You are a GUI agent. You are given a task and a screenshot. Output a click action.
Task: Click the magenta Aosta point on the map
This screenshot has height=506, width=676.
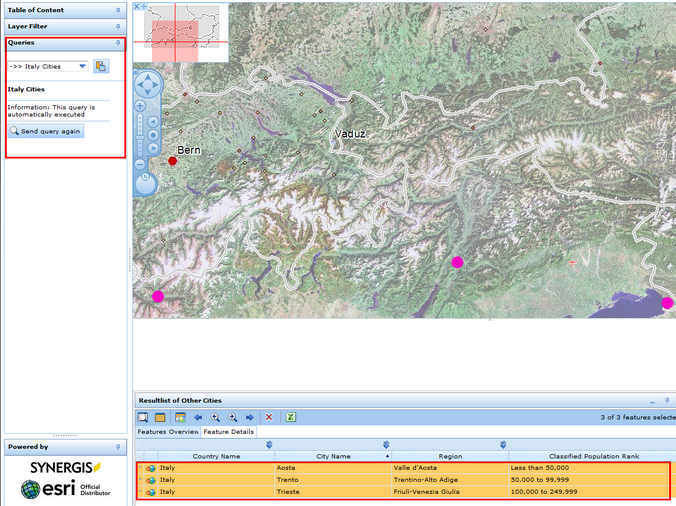(x=158, y=297)
